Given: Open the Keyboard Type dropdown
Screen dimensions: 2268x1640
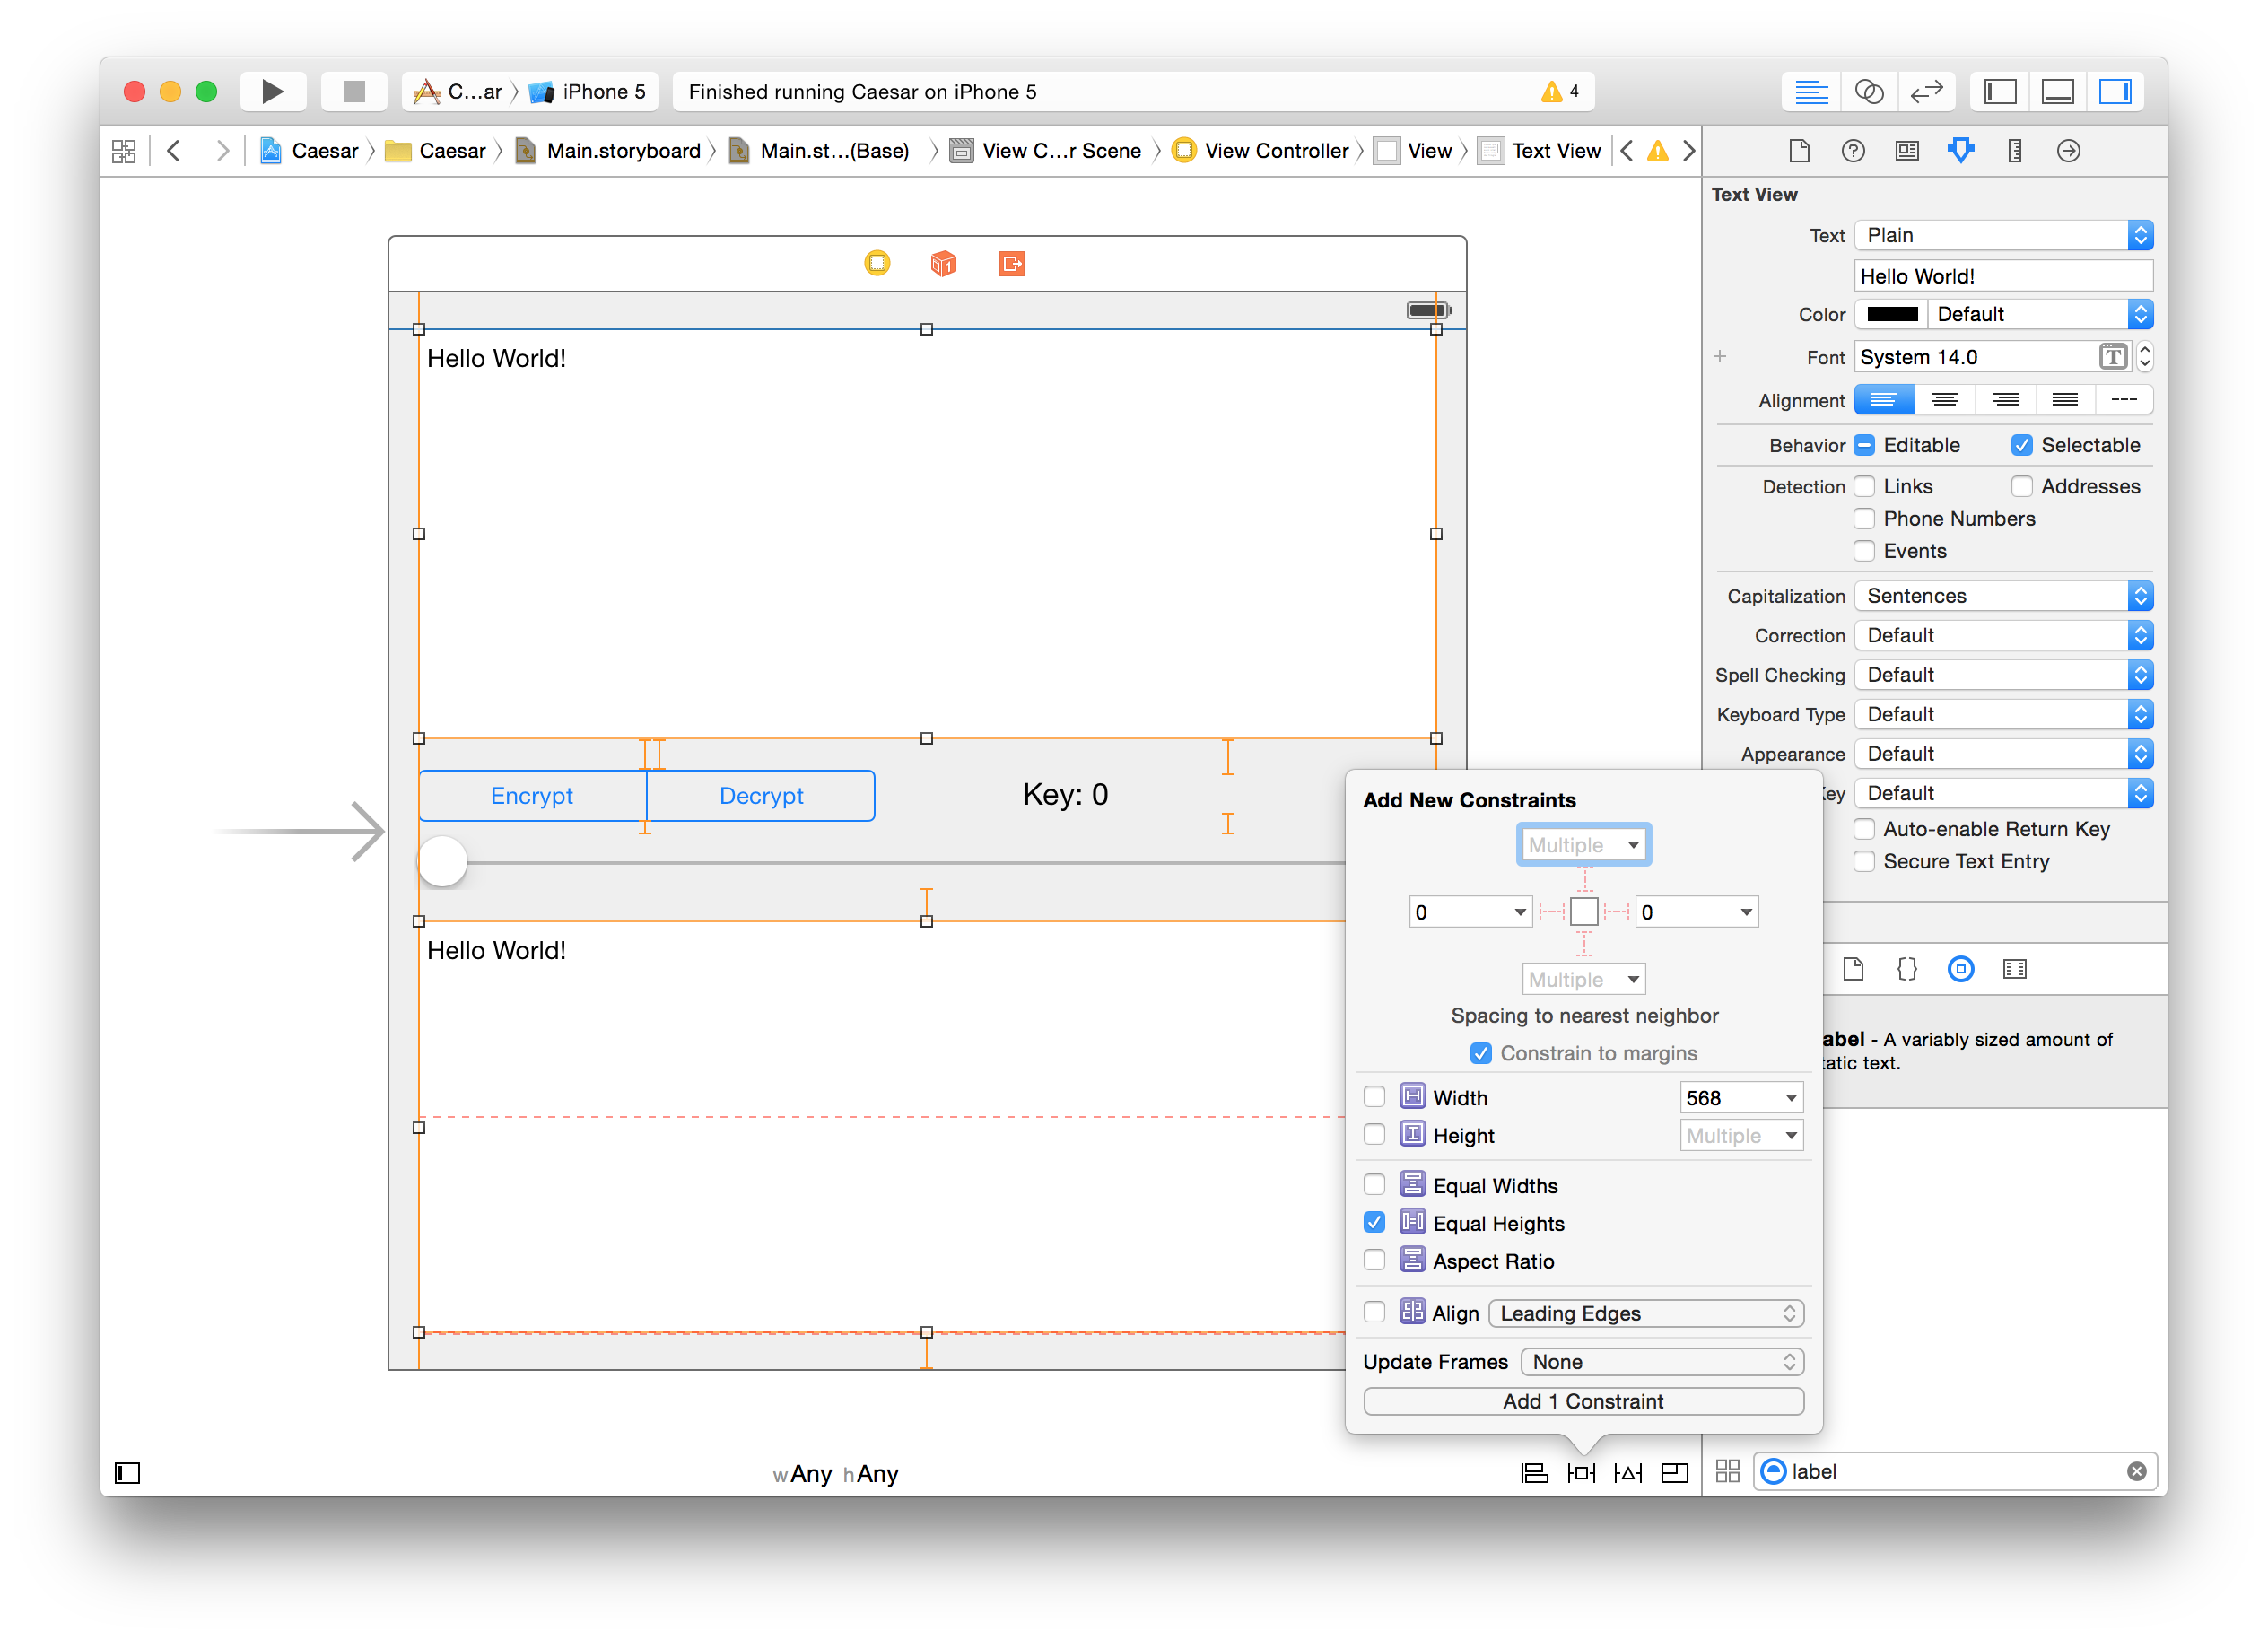Looking at the screenshot, I should [2003, 714].
